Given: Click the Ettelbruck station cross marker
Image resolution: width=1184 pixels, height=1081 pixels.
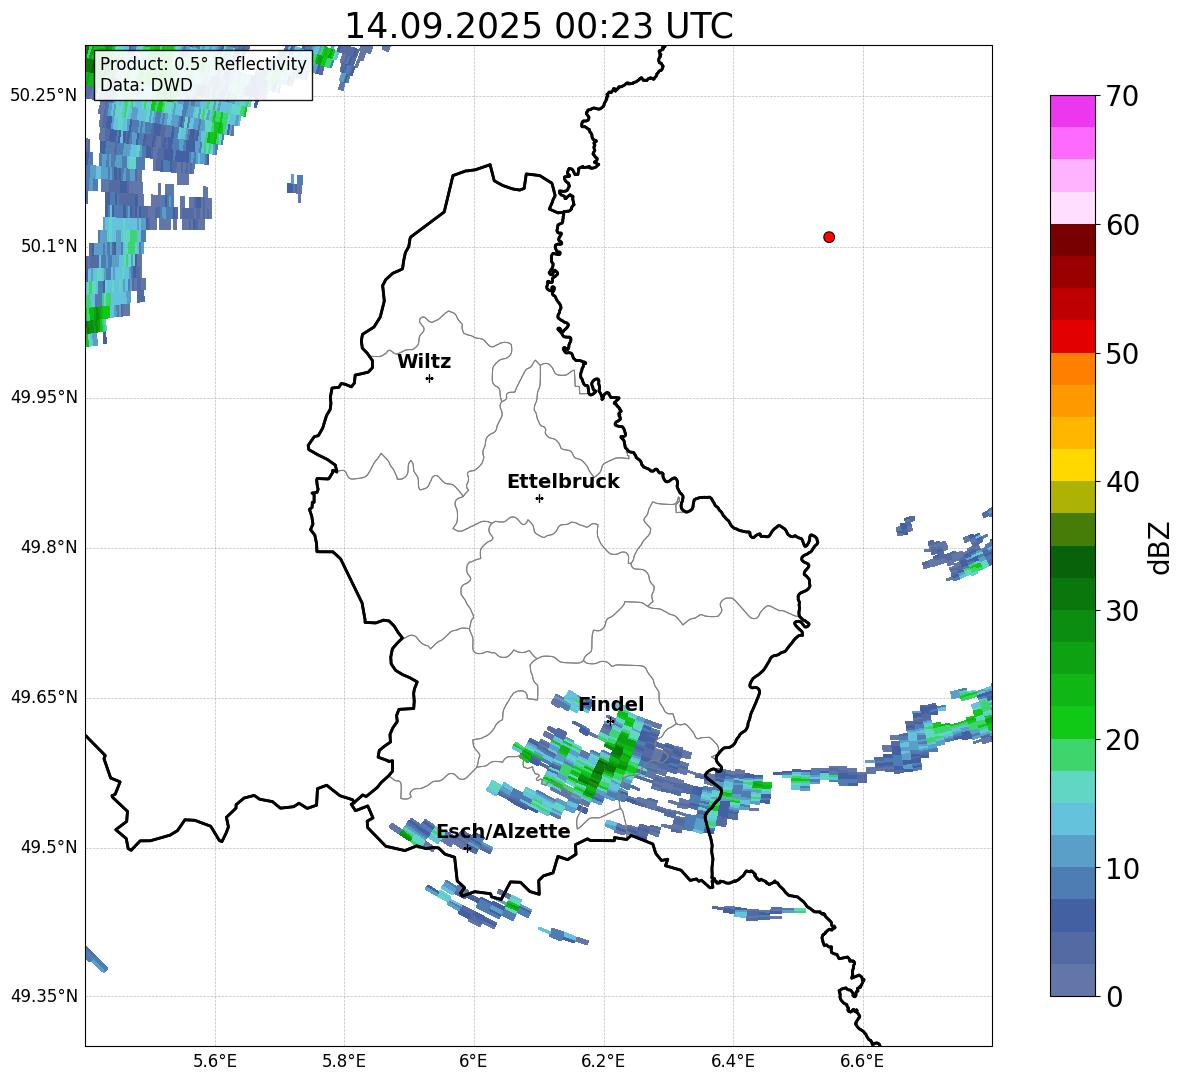Looking at the screenshot, I should pos(539,498).
